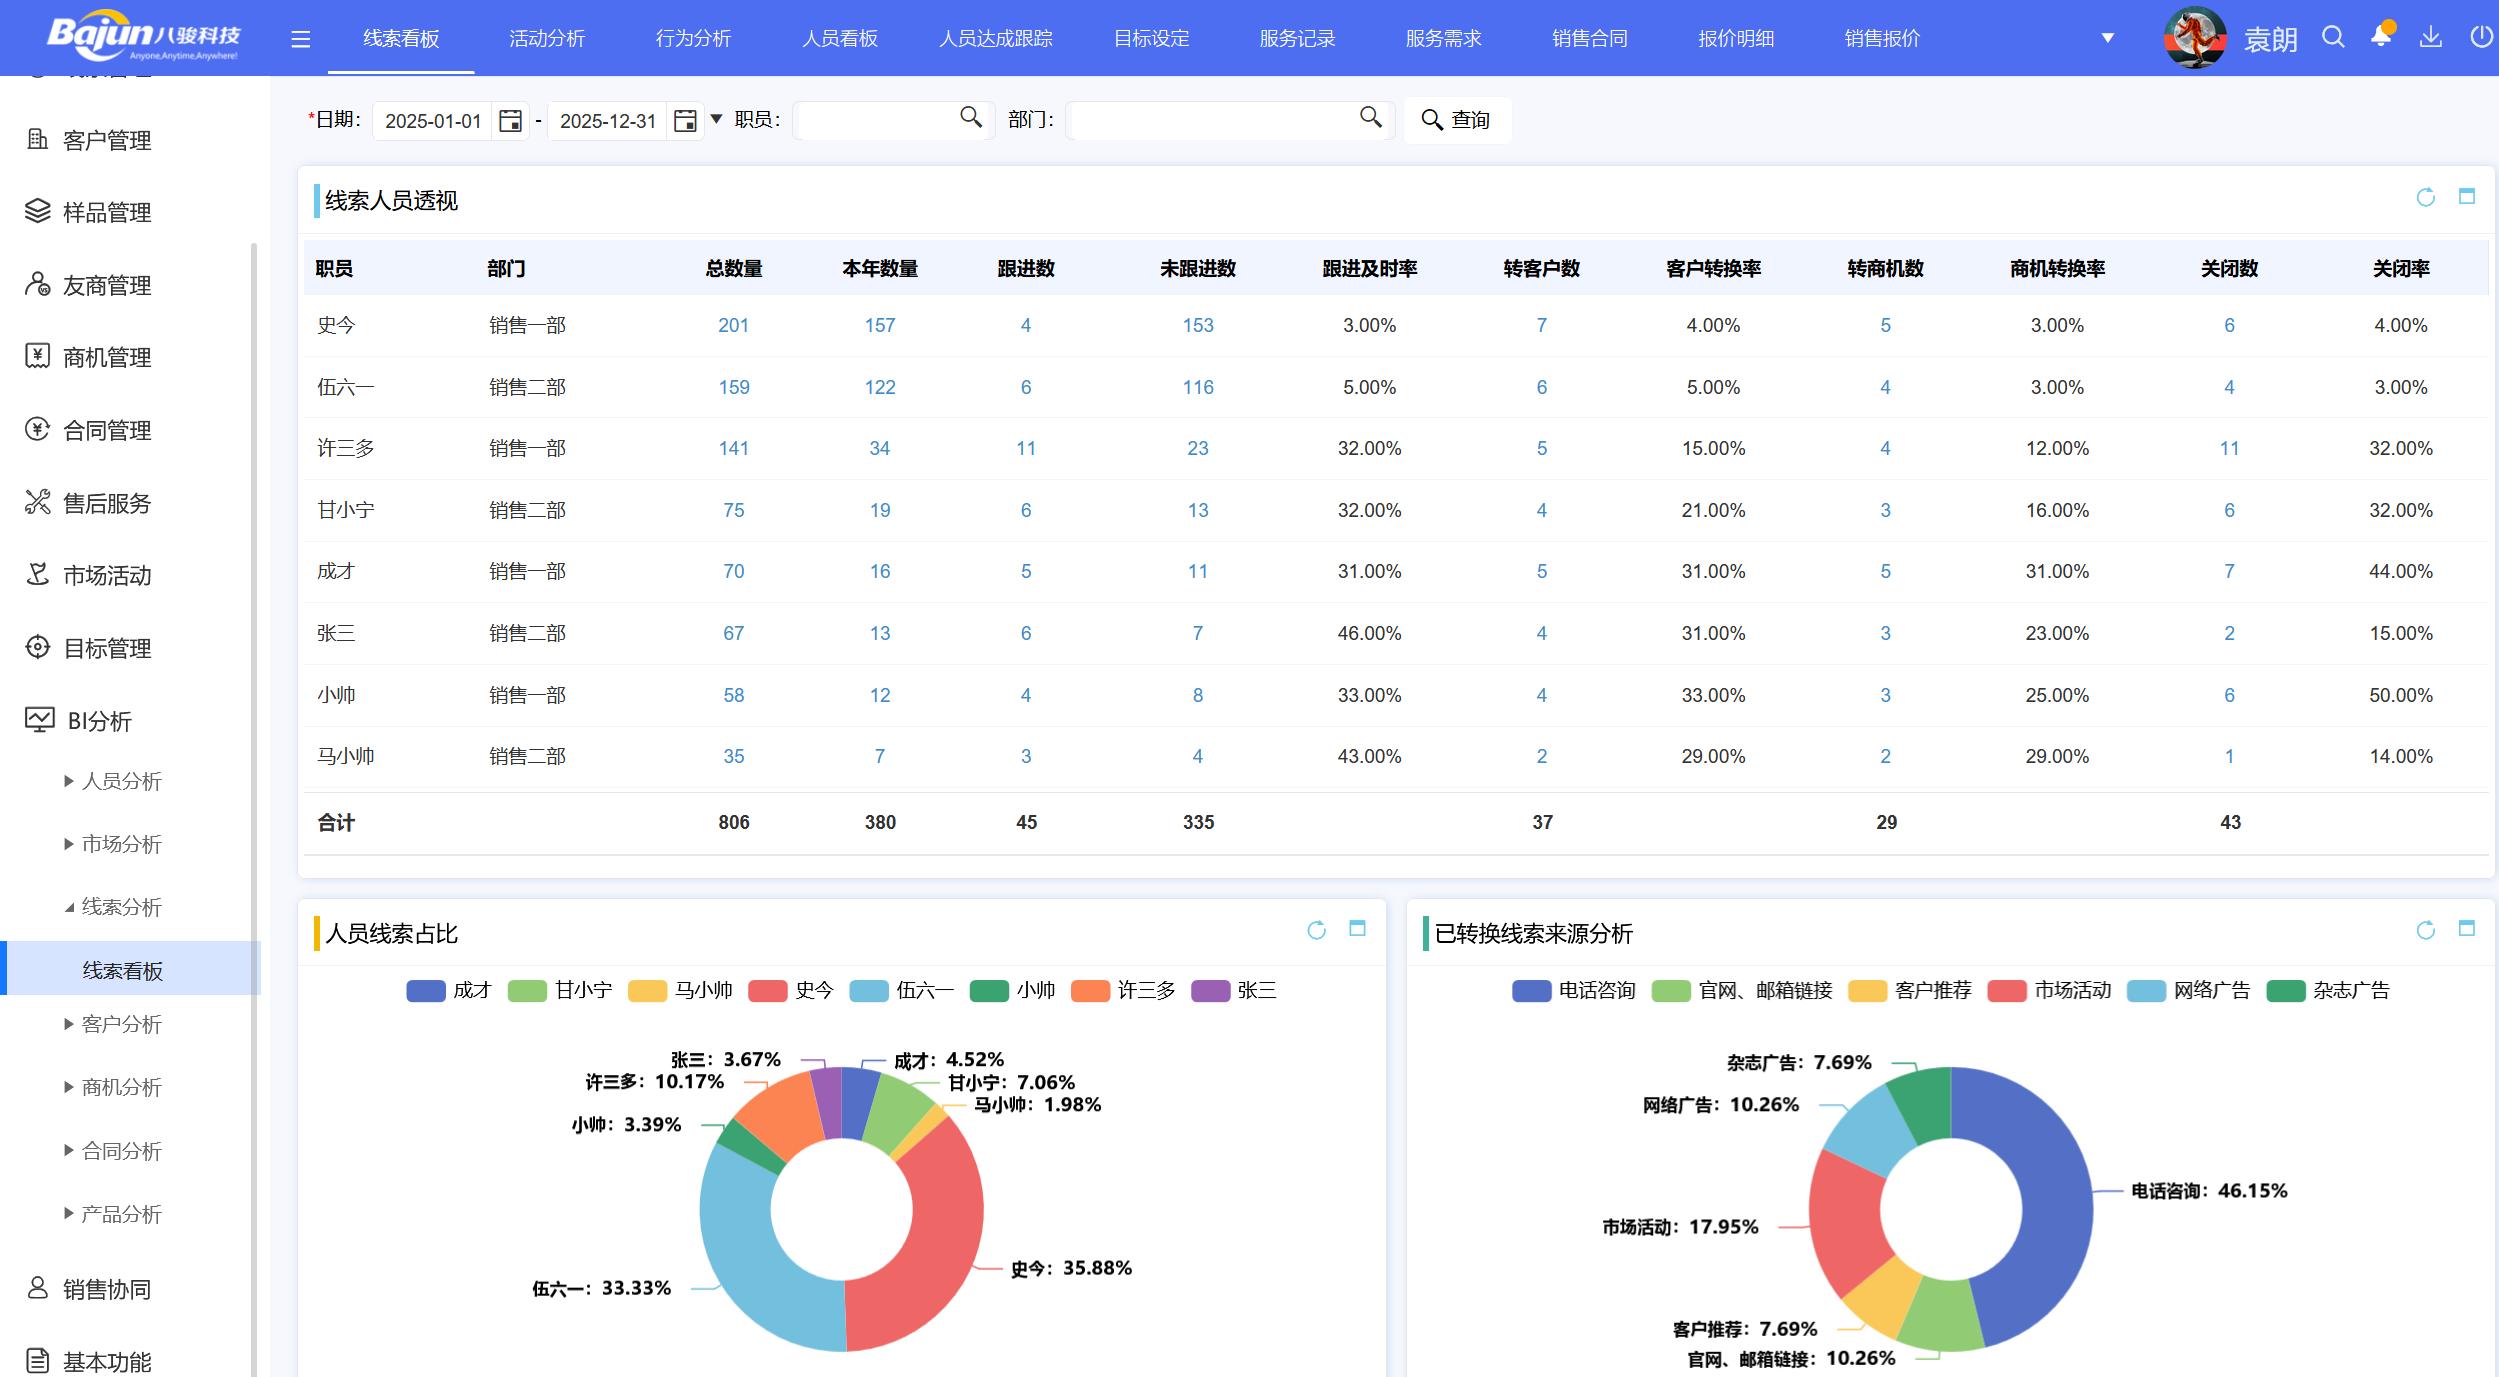Toggle 史今 legend in pie chart
The image size is (2499, 1377).
click(x=791, y=991)
